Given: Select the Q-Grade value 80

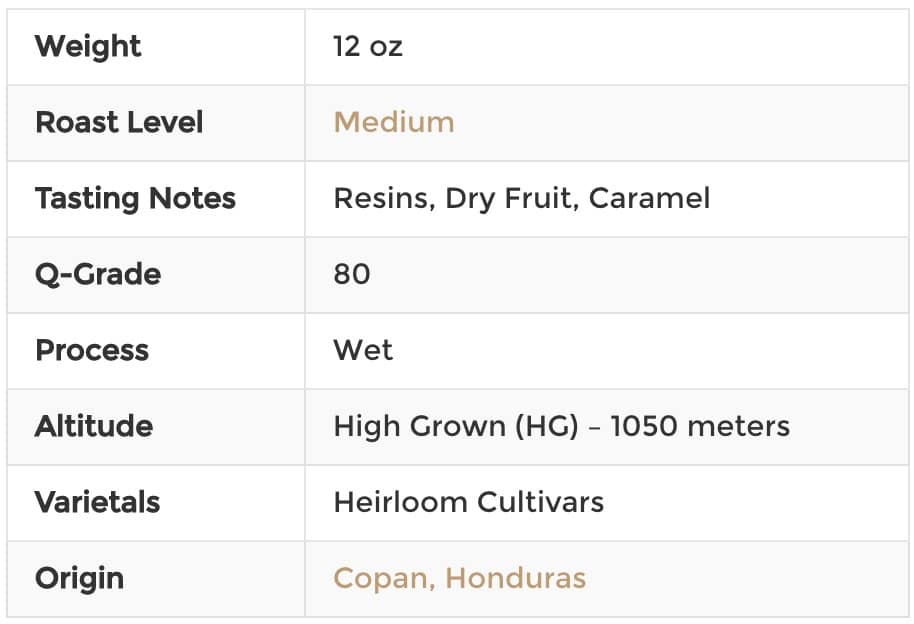Looking at the screenshot, I should 352,274.
